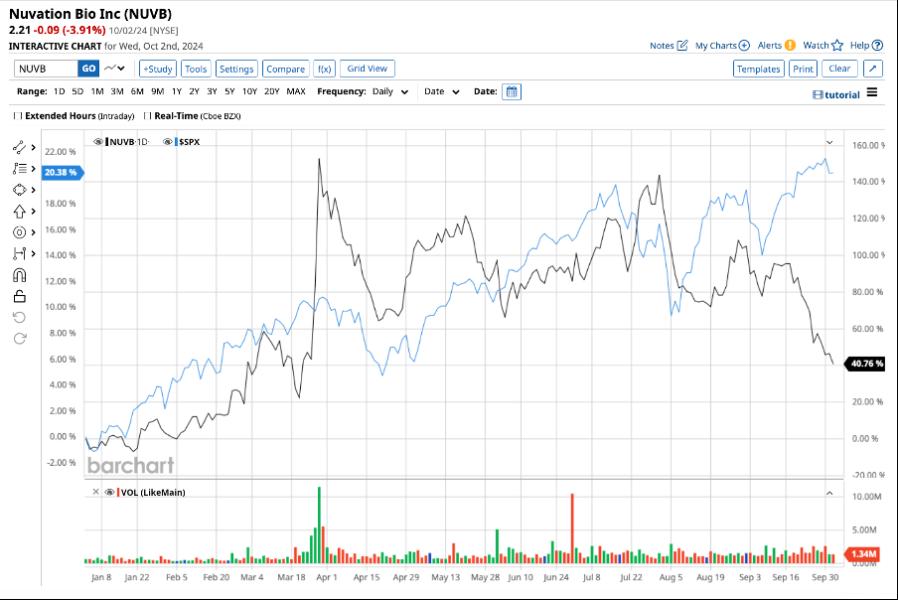Expand the circle tool options arrow
The height and width of the screenshot is (600, 898).
pyautogui.click(x=33, y=232)
